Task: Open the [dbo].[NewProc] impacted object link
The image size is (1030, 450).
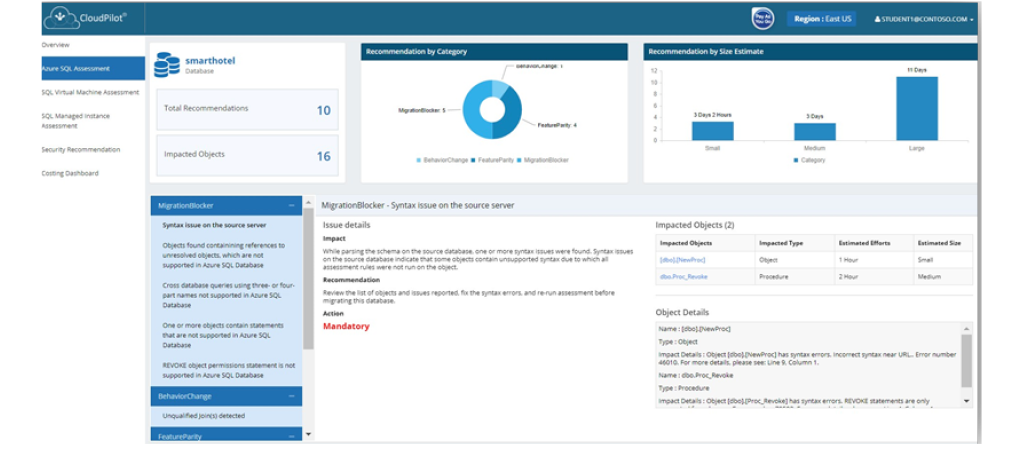Action: pyautogui.click(x=681, y=260)
